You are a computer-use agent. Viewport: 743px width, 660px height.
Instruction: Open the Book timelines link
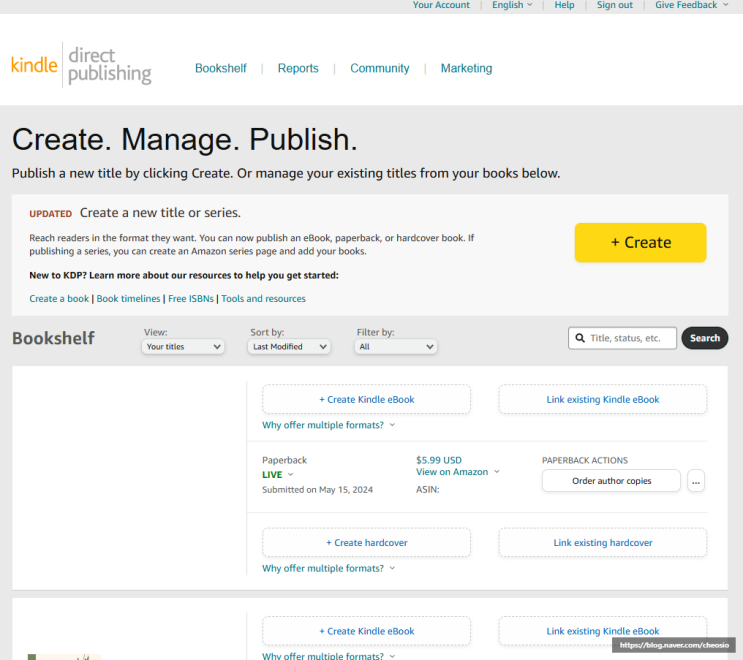128,298
